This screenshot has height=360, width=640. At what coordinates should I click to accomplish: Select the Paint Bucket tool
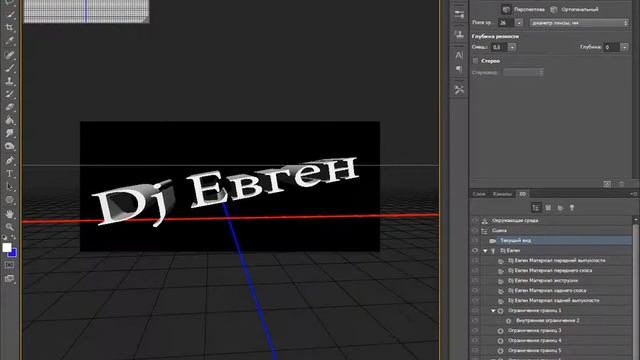tap(9, 120)
